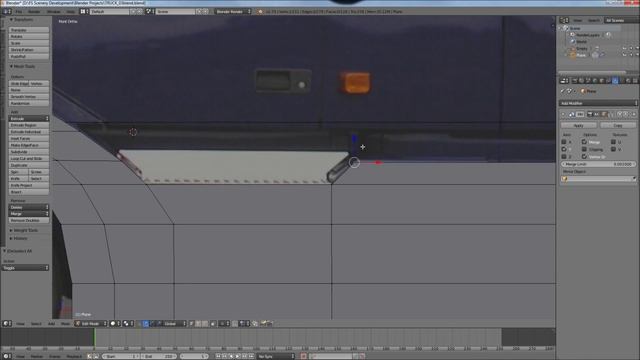This screenshot has width=640, height=360.
Task: Select the Empty object in outliner
Action: (x=582, y=49)
